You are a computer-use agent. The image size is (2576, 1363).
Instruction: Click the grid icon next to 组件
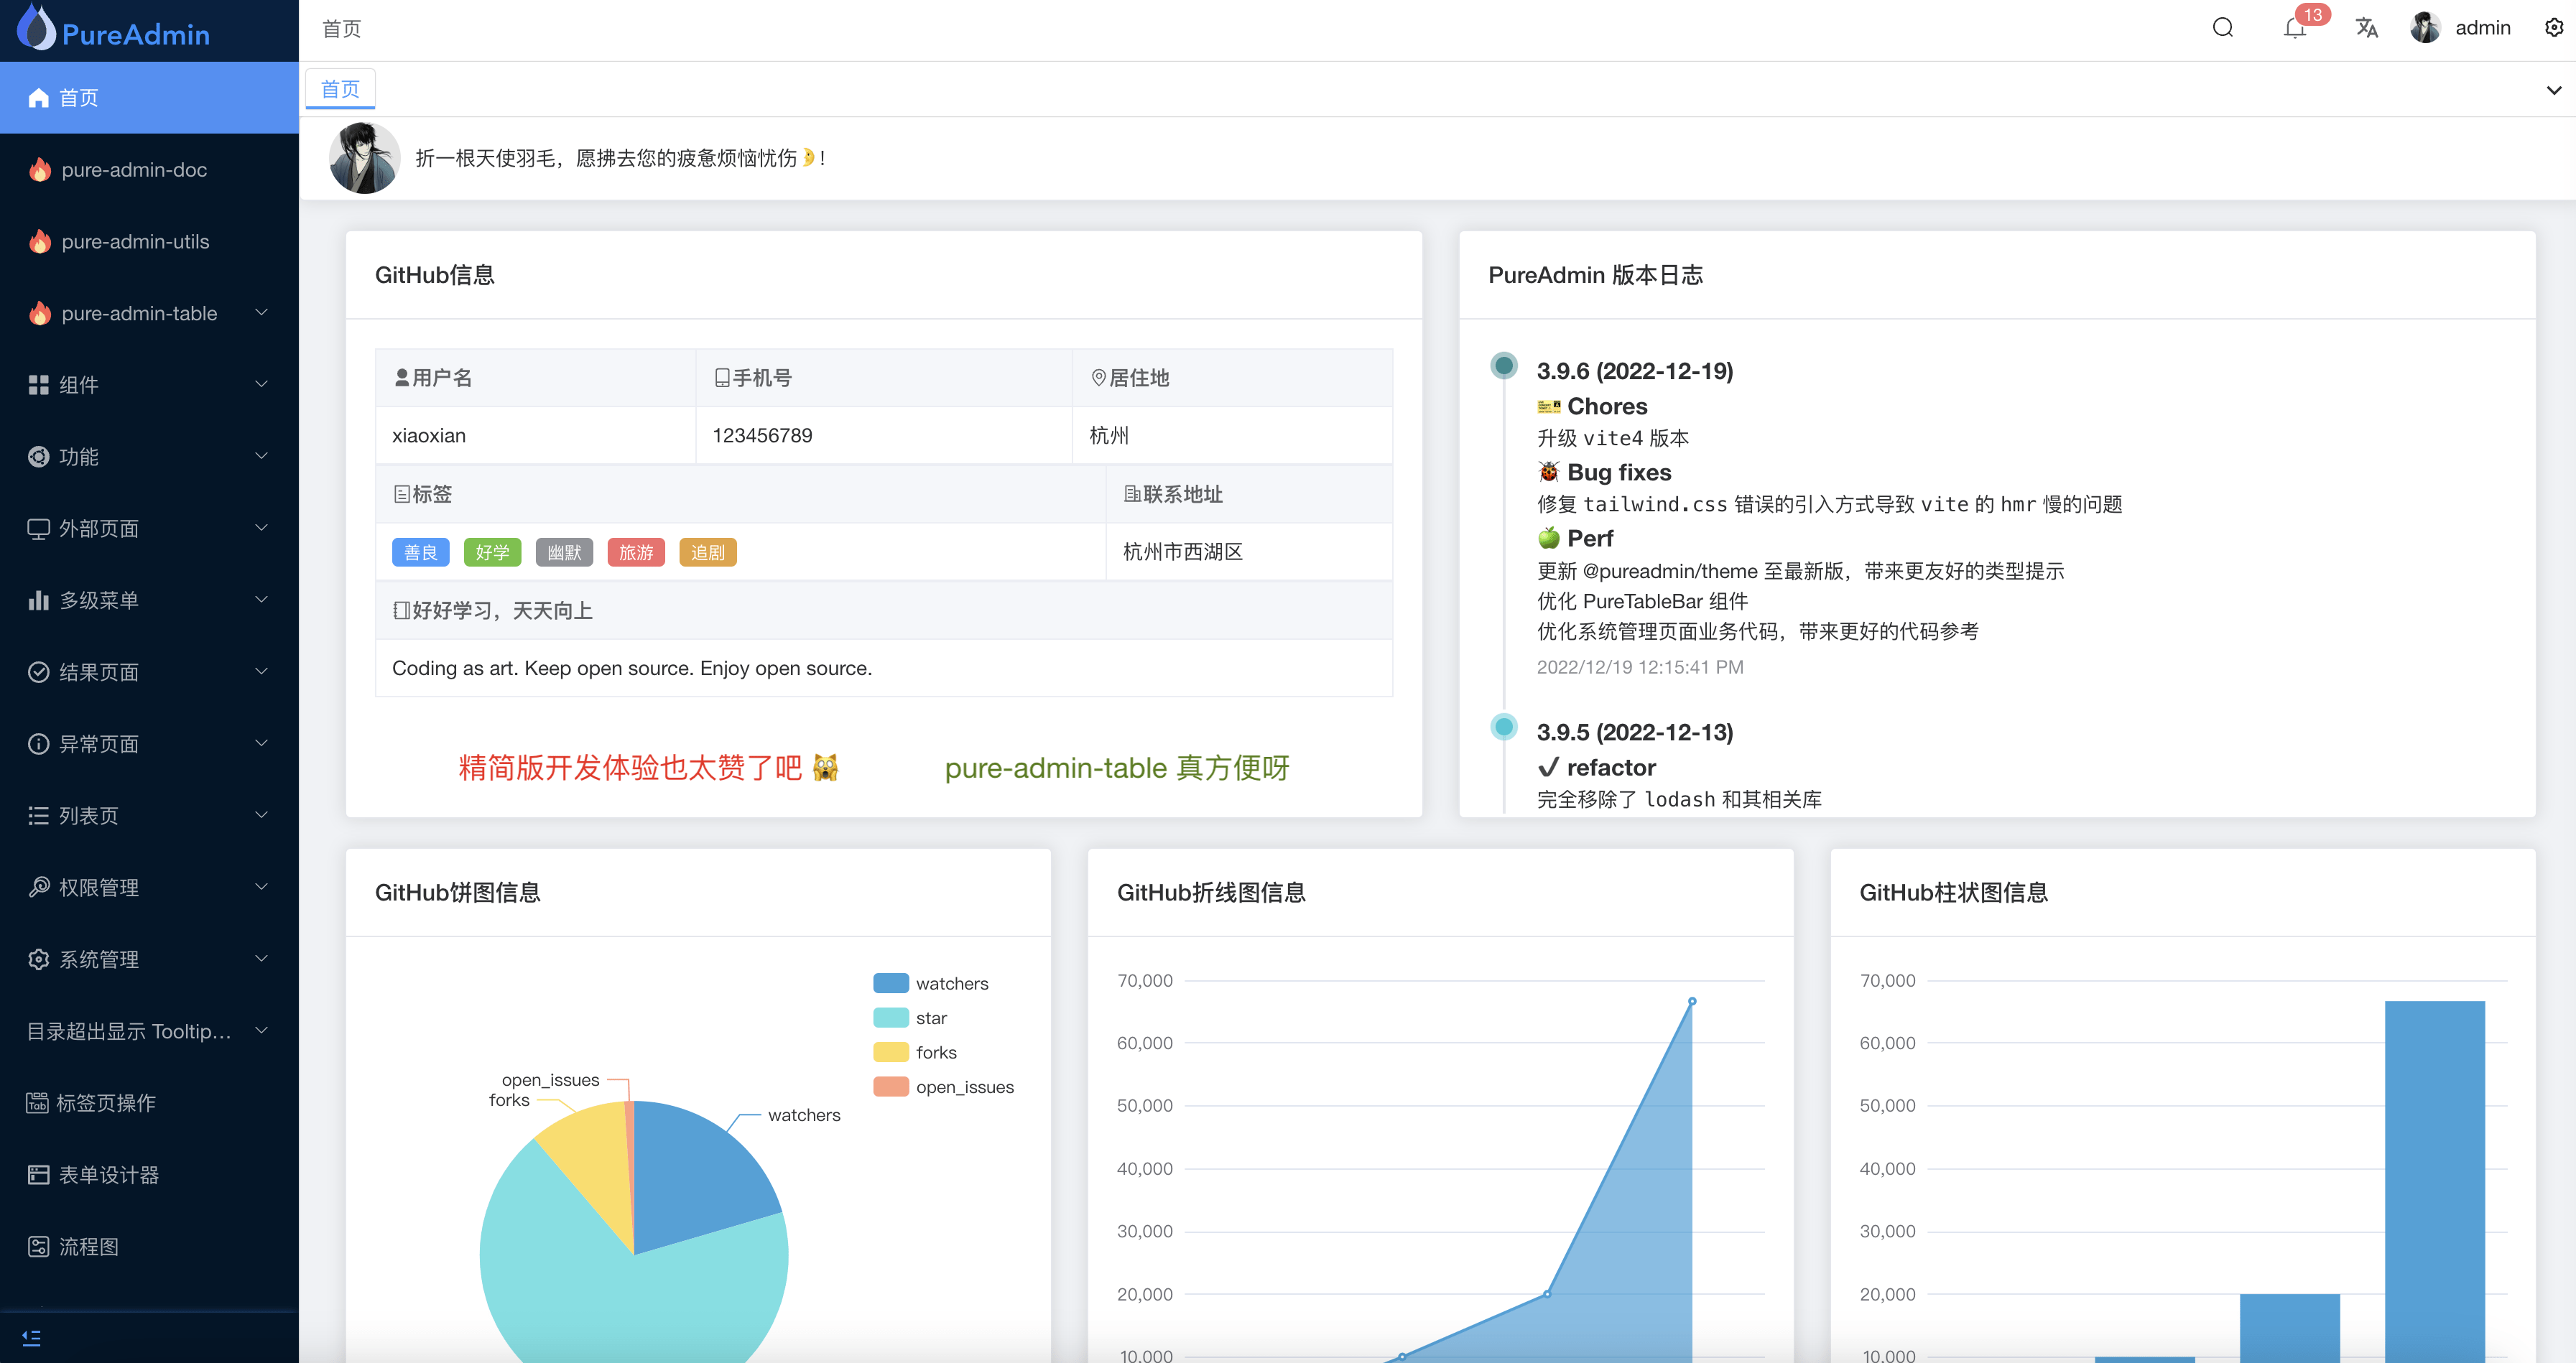click(x=38, y=385)
